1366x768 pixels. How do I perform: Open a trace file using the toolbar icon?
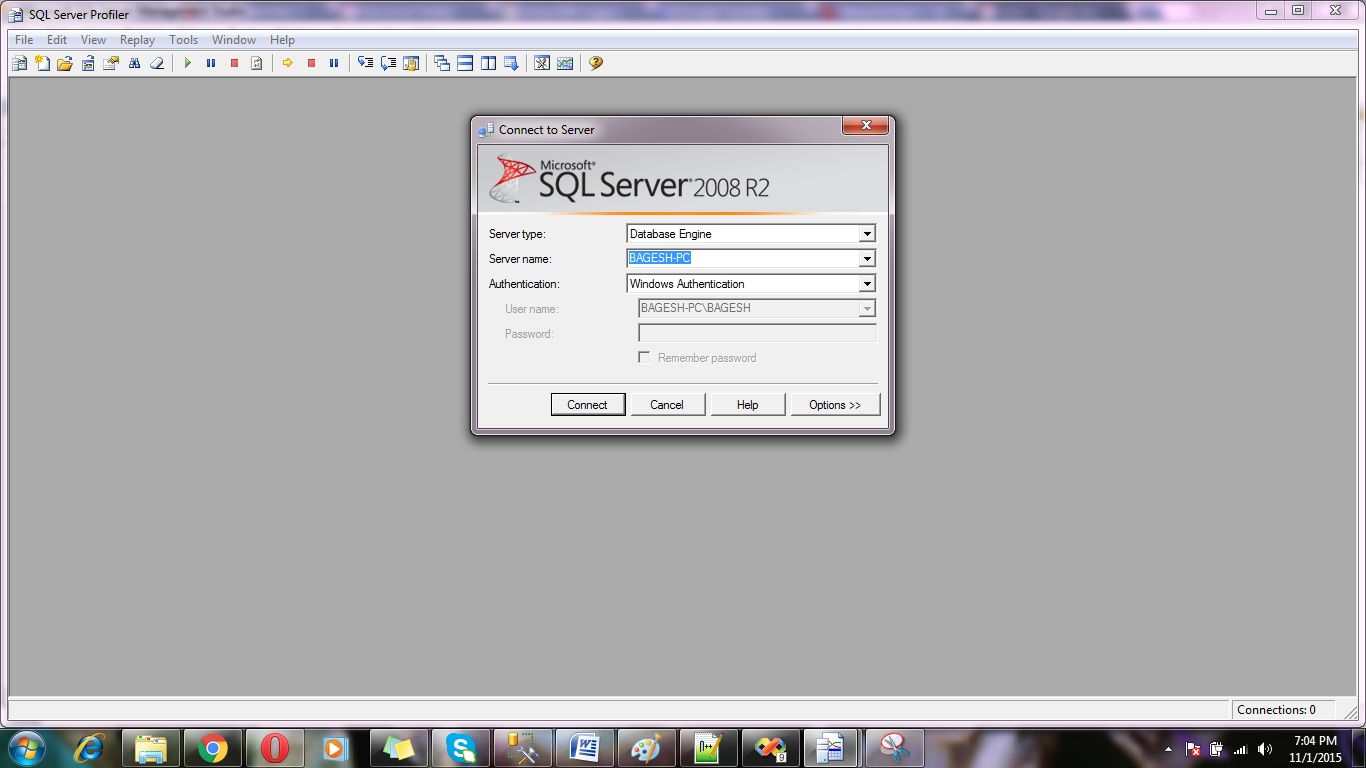64,63
